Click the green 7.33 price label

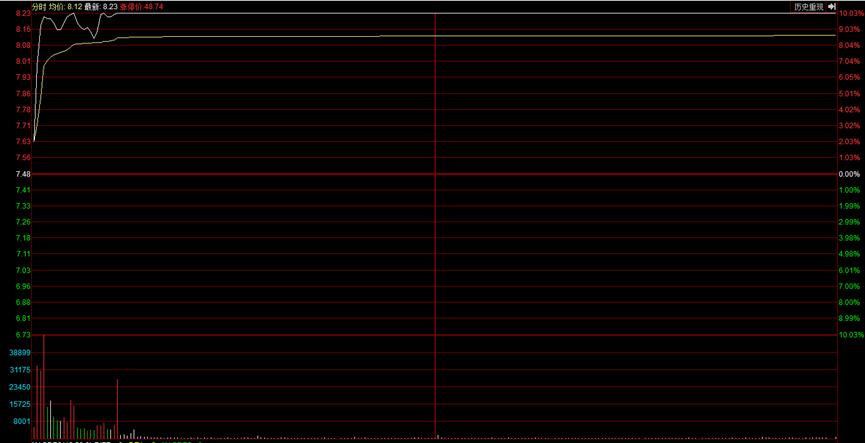coord(23,206)
